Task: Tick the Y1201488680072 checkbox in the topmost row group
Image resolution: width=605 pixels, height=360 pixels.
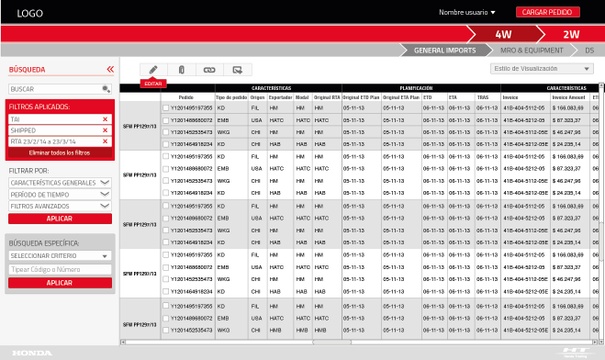Action: (166, 120)
